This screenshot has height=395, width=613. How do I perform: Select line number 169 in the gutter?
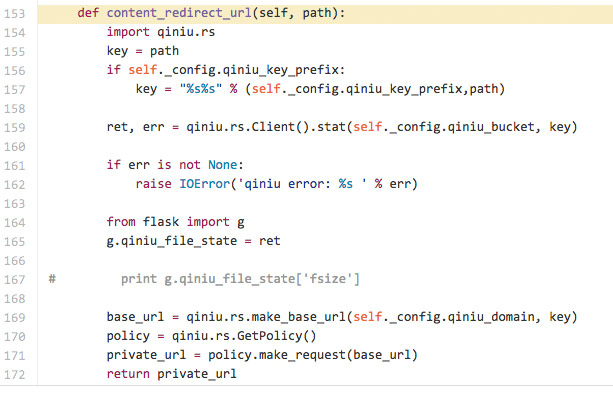click(x=14, y=318)
